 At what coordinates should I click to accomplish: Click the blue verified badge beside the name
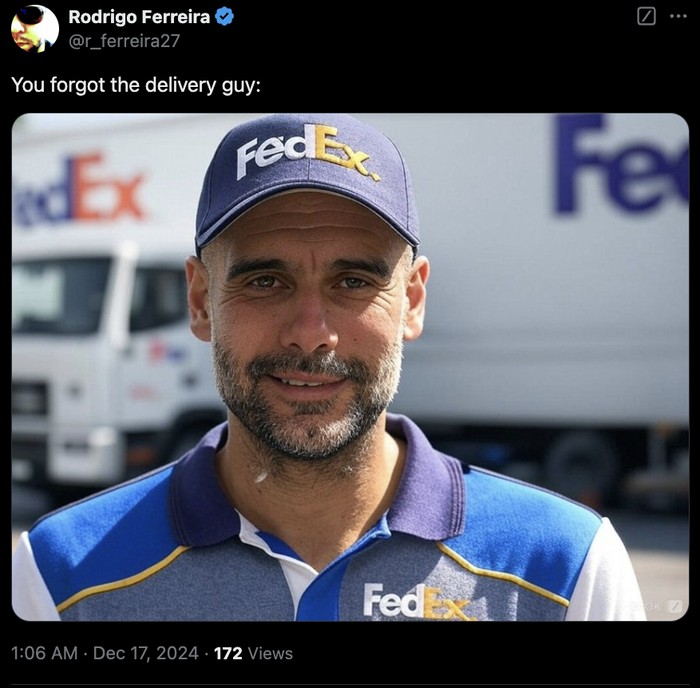[x=224, y=17]
